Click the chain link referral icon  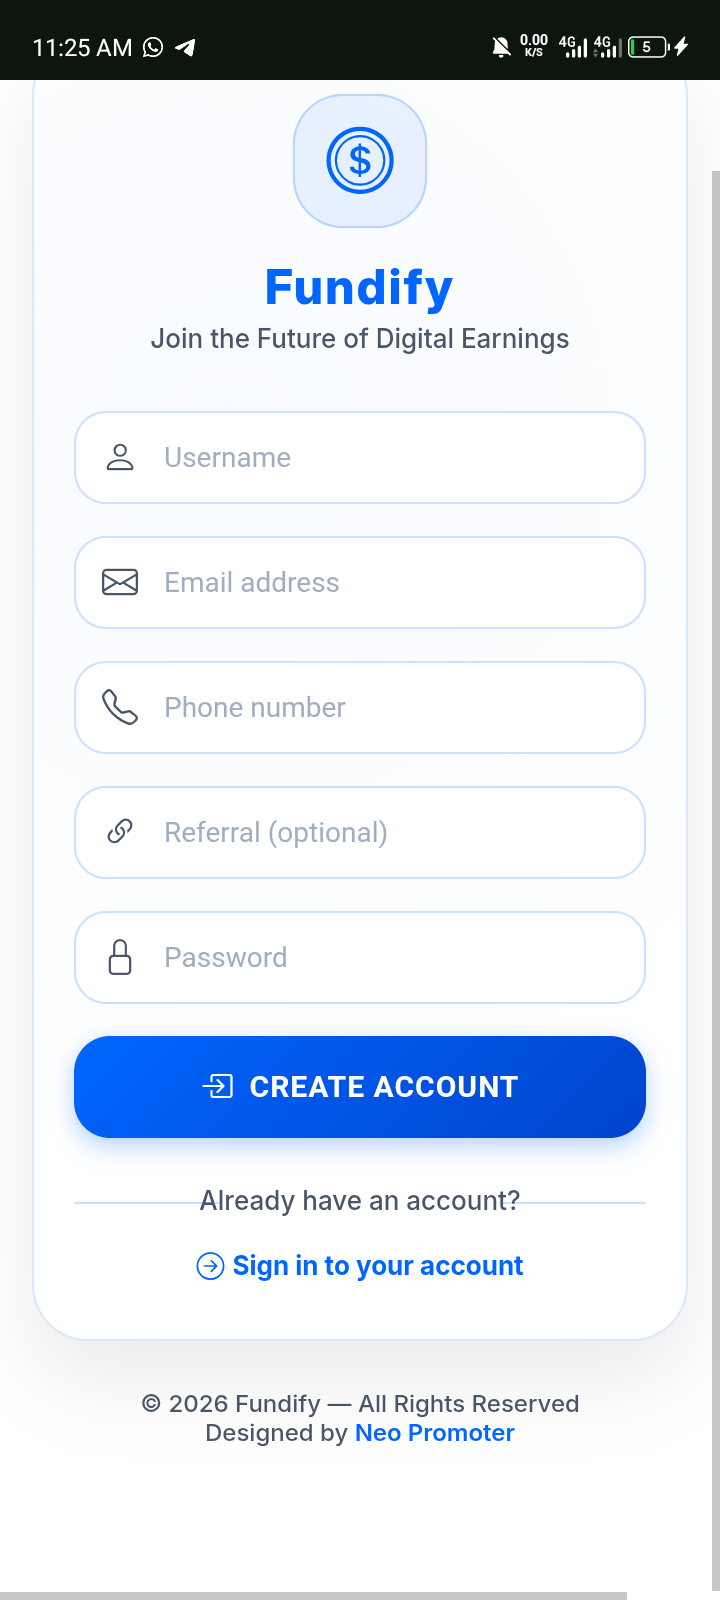point(120,832)
